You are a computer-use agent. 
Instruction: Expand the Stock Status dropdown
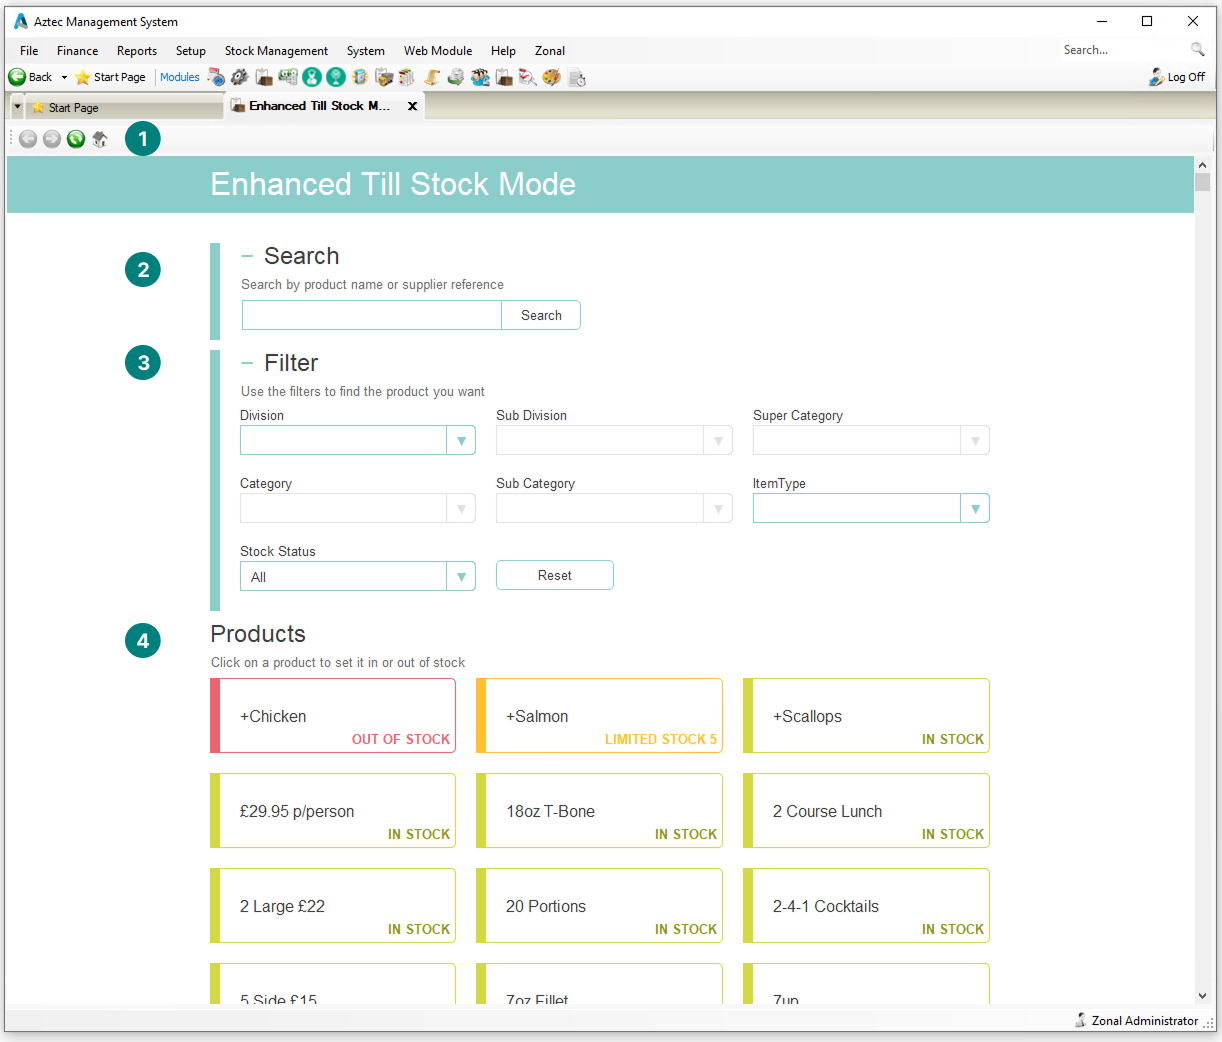460,577
